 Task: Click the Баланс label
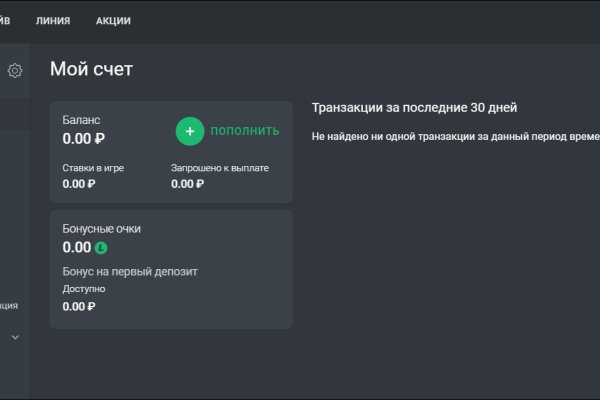pos(81,119)
